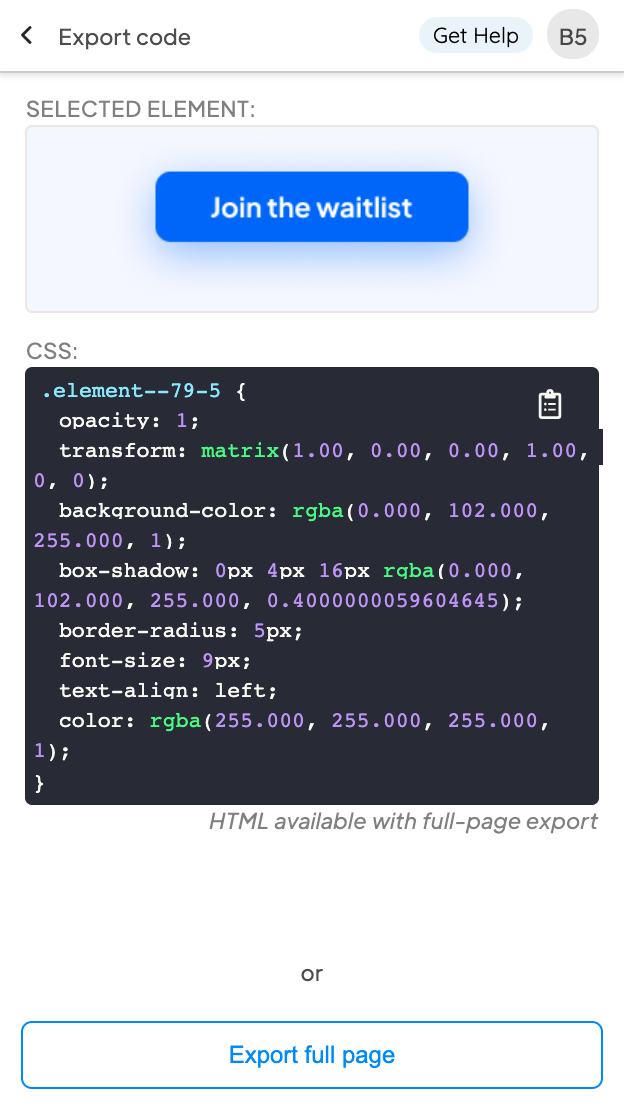Click the CSS section label

pyautogui.click(x=52, y=351)
